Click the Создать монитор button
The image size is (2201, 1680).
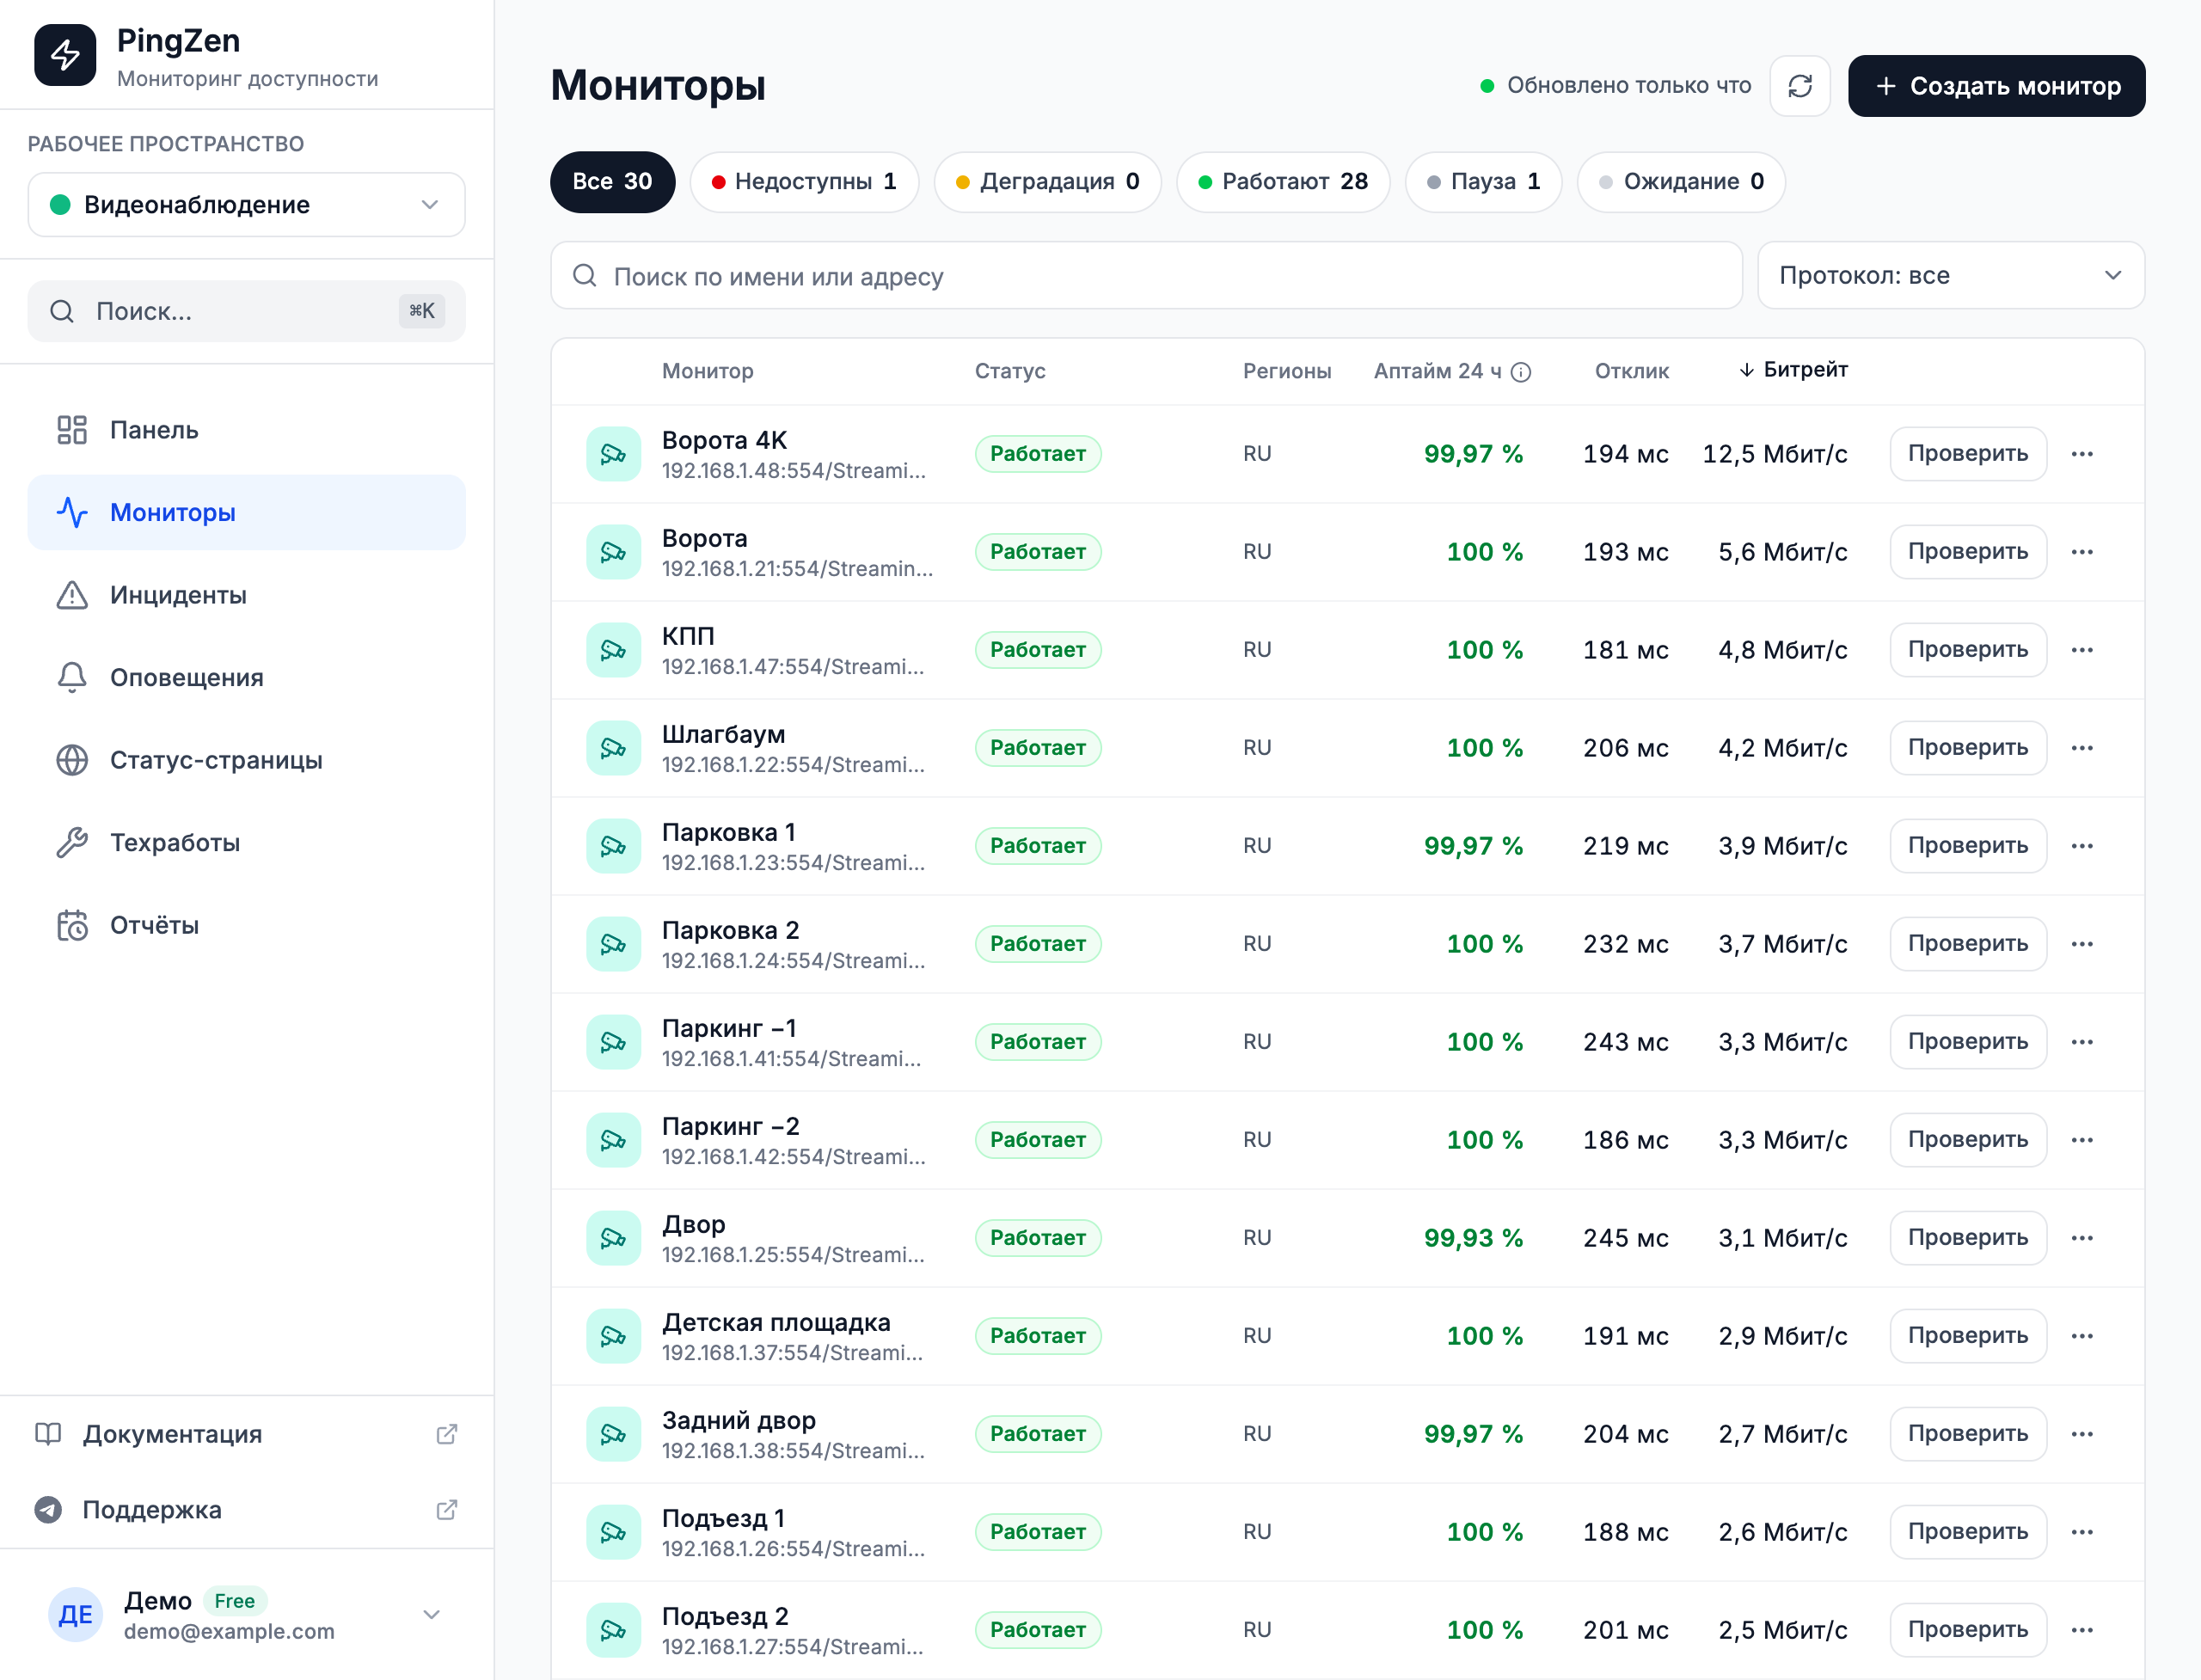1997,86
